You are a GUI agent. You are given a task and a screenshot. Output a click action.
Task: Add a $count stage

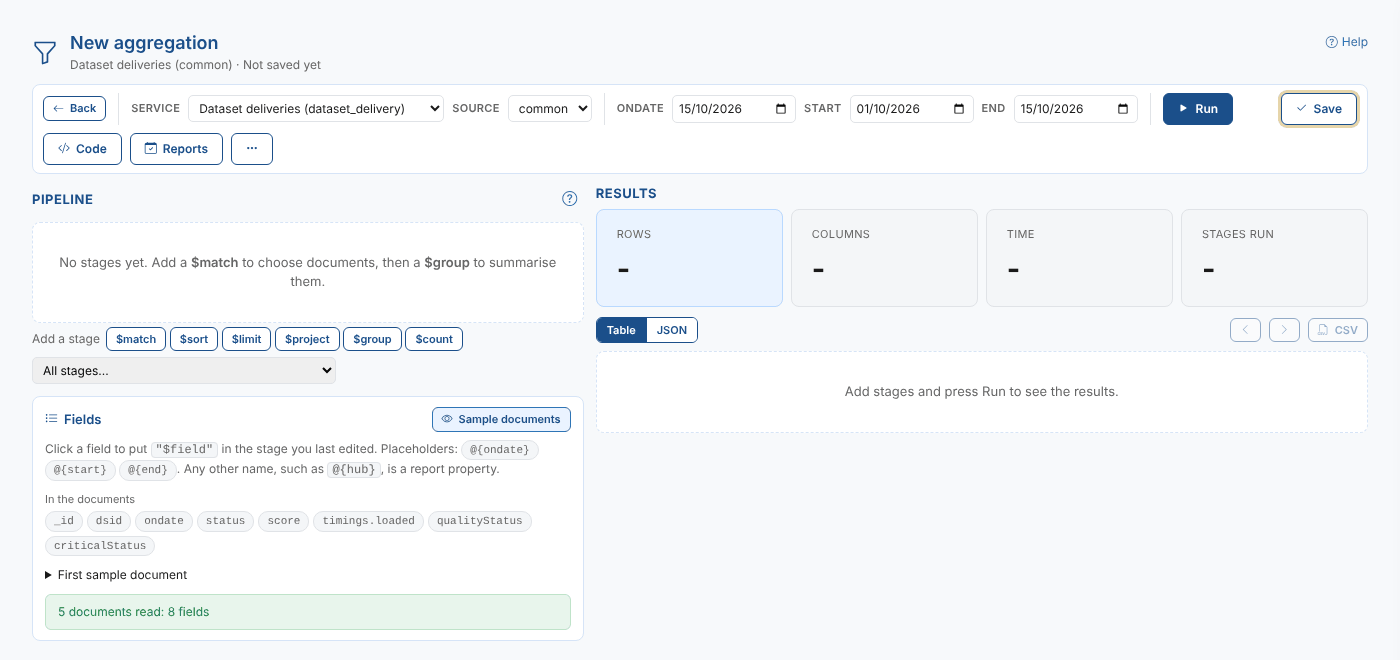[434, 339]
